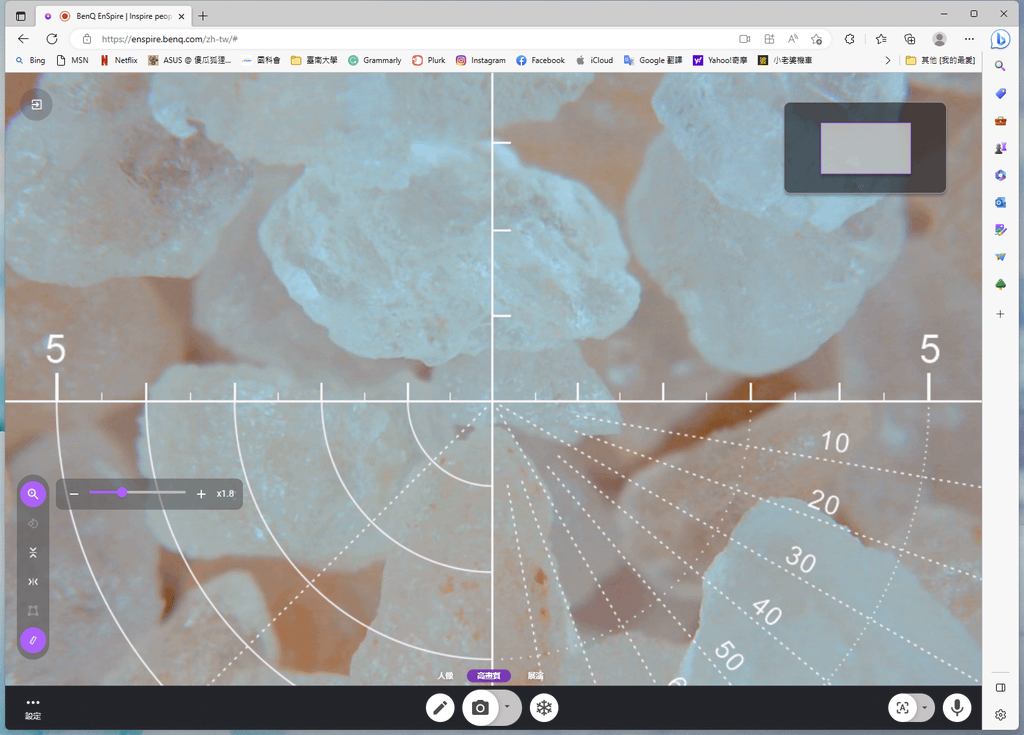View site information lock icon
1024x735 pixels.
87,39
